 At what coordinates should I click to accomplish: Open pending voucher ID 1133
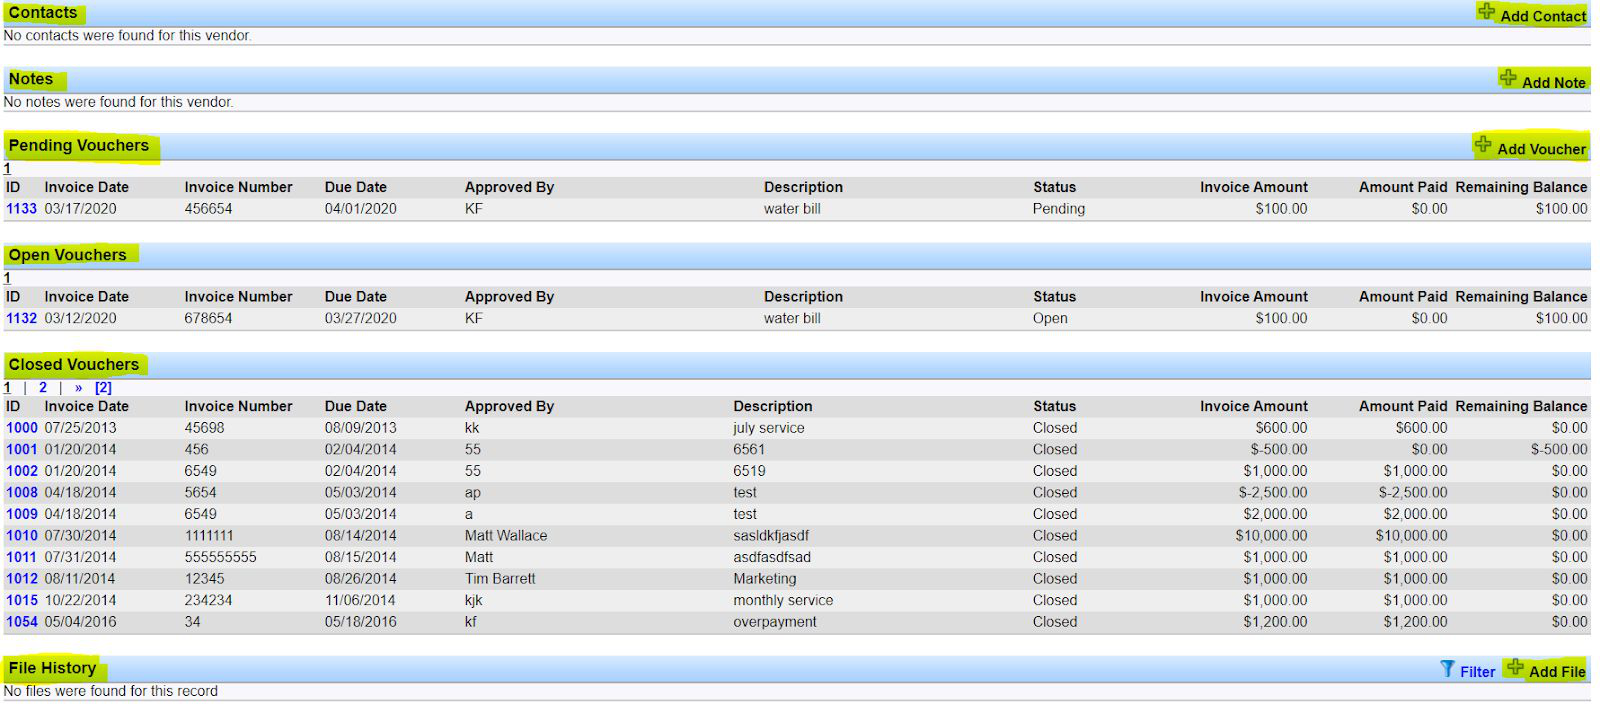pyautogui.click(x=21, y=209)
